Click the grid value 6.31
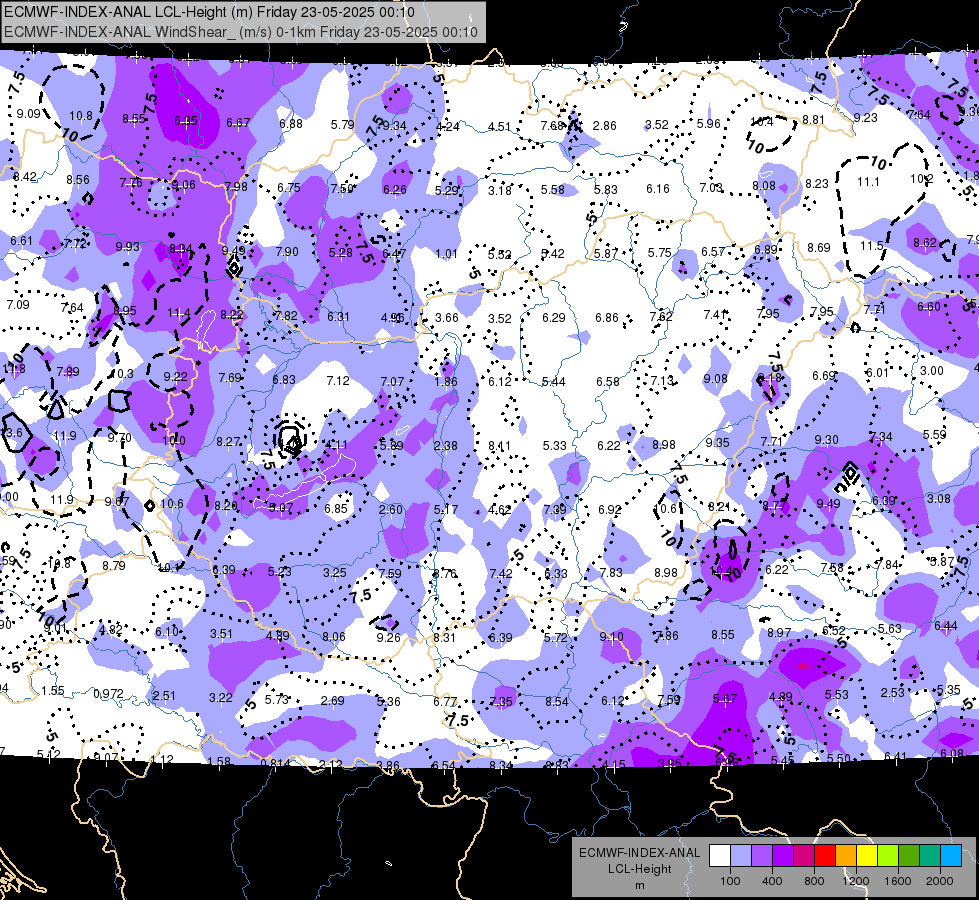 coord(338,317)
